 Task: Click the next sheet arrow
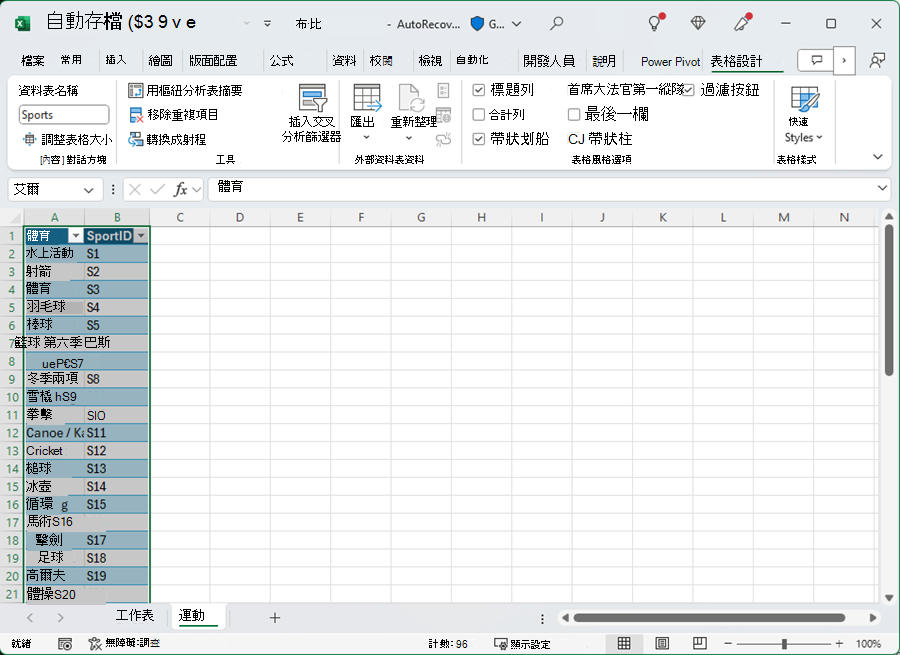coord(60,618)
